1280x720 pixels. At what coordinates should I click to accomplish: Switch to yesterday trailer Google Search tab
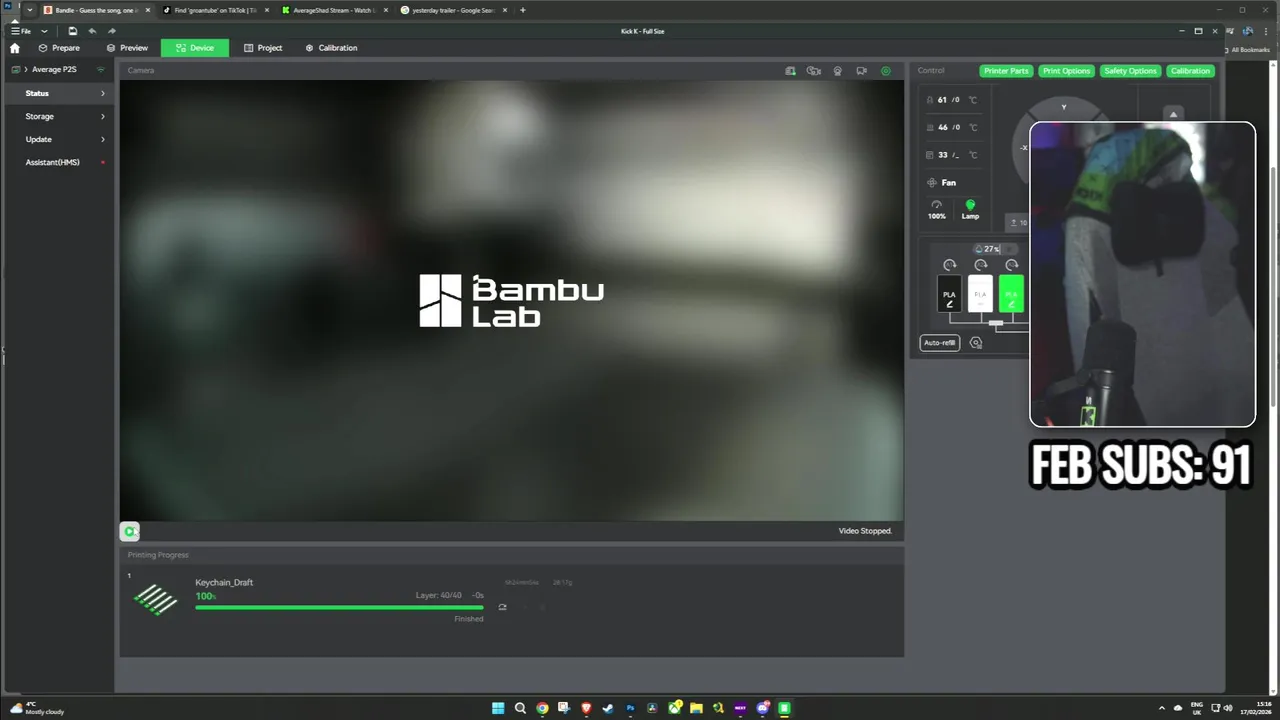(x=454, y=10)
